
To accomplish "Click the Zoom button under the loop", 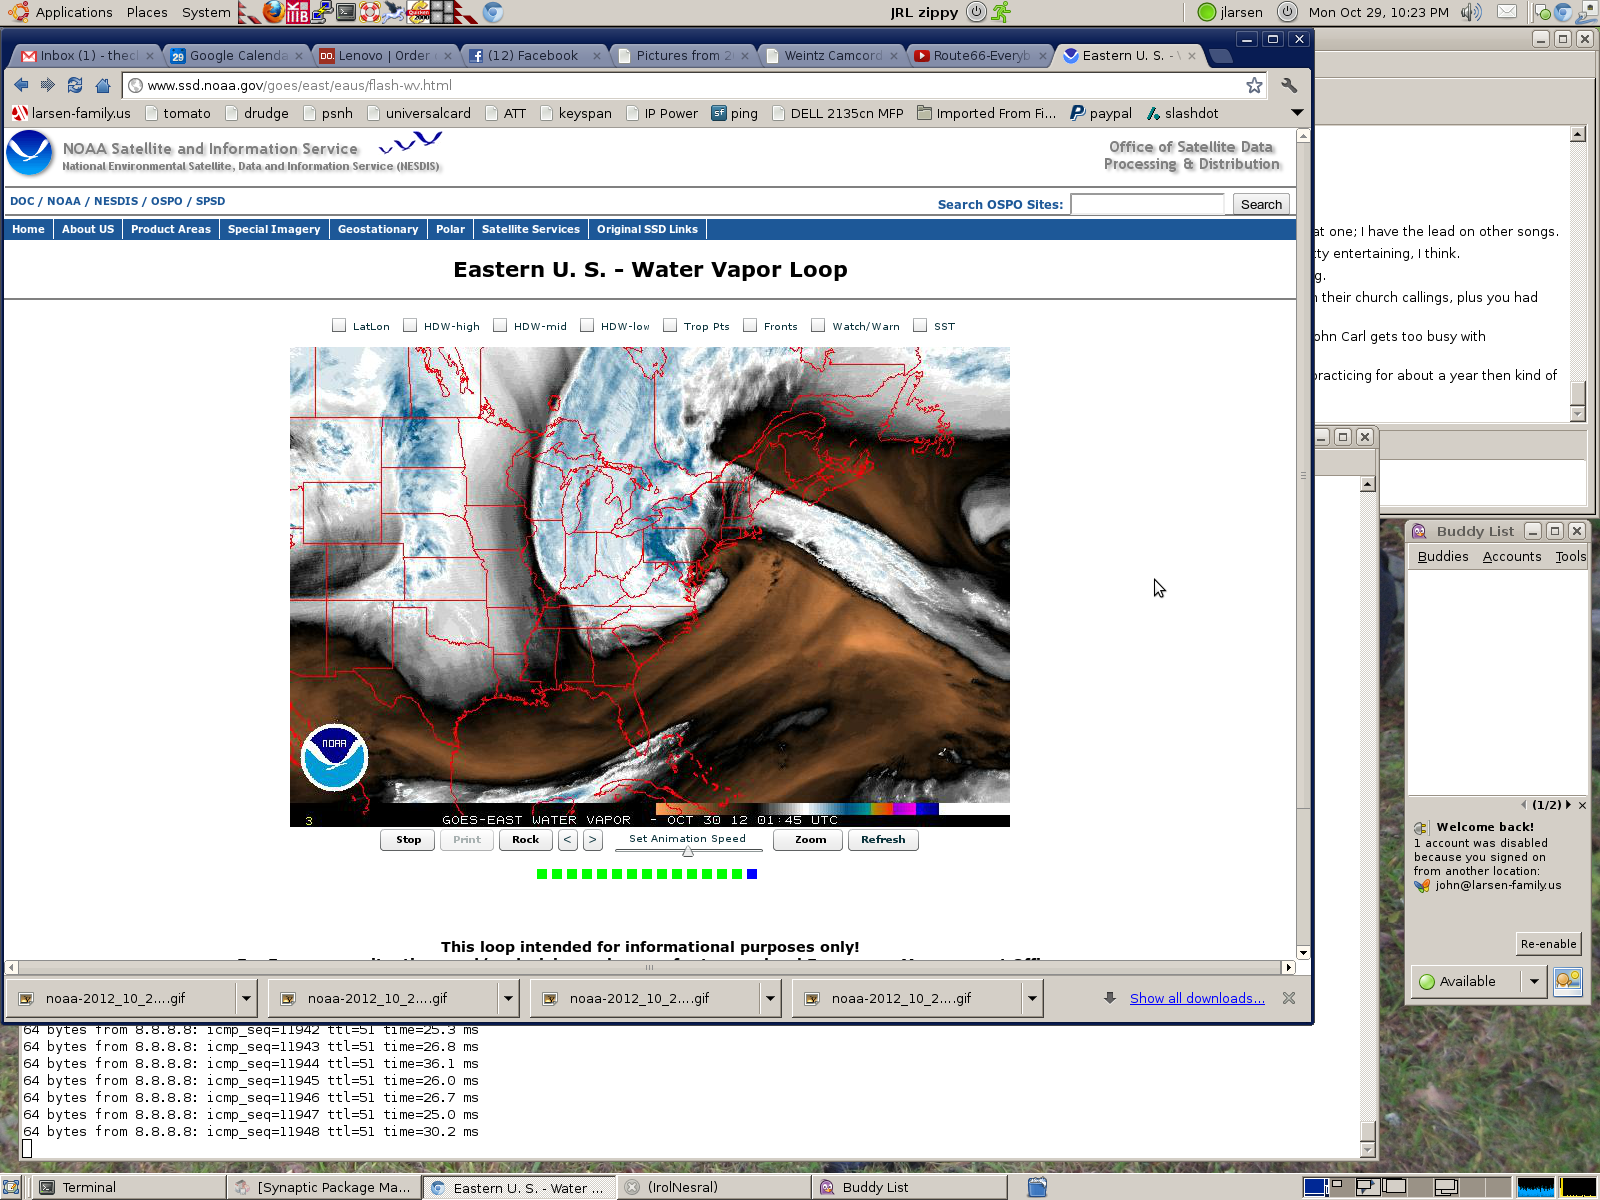I will tap(810, 840).
